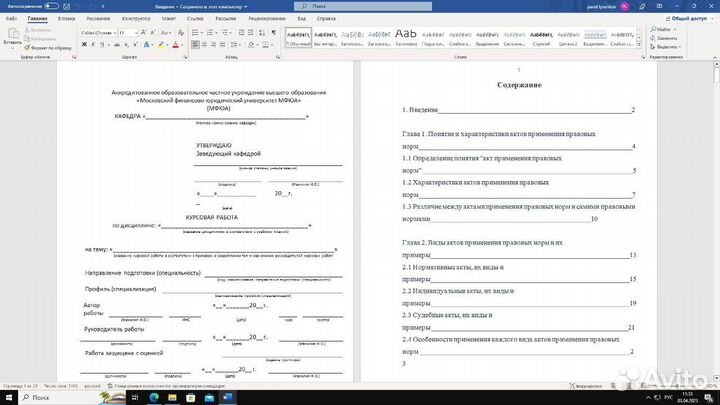Switch to the Вид tab
Image resolution: width=720 pixels, height=405 pixels.
(x=301, y=19)
